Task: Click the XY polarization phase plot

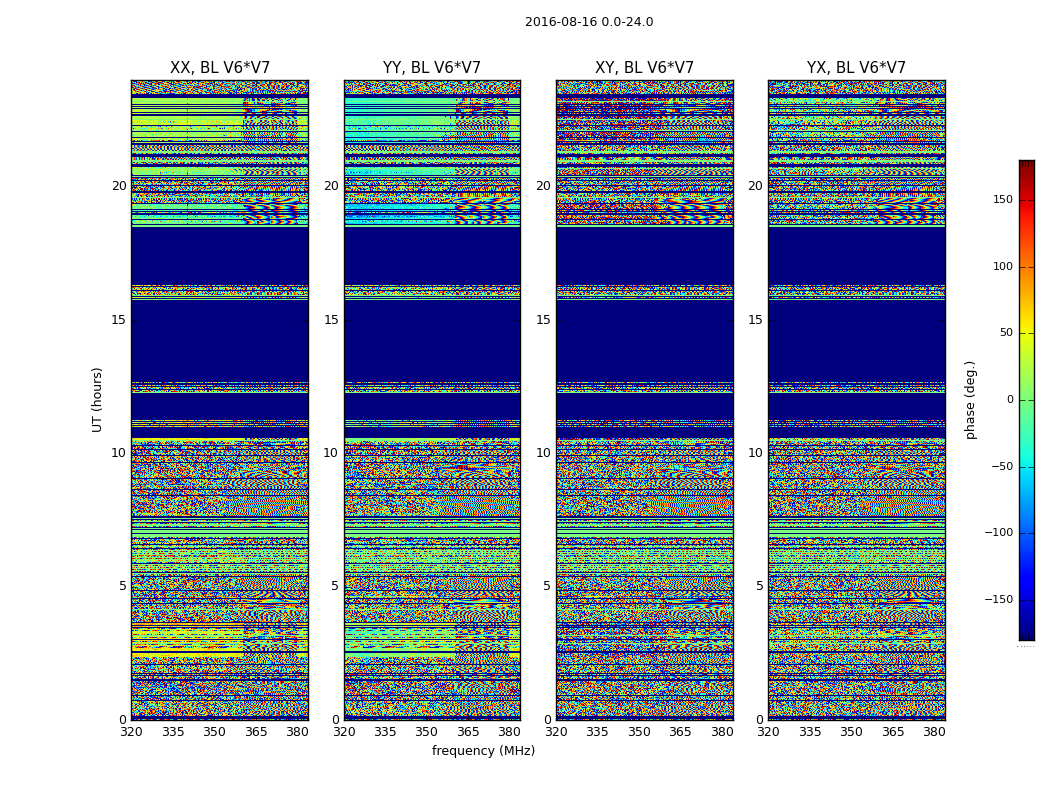Action: click(x=644, y=400)
